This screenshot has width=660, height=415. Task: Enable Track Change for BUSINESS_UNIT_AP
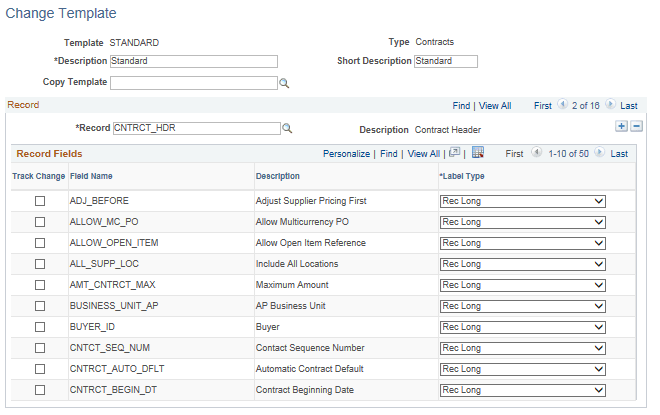pyautogui.click(x=40, y=306)
